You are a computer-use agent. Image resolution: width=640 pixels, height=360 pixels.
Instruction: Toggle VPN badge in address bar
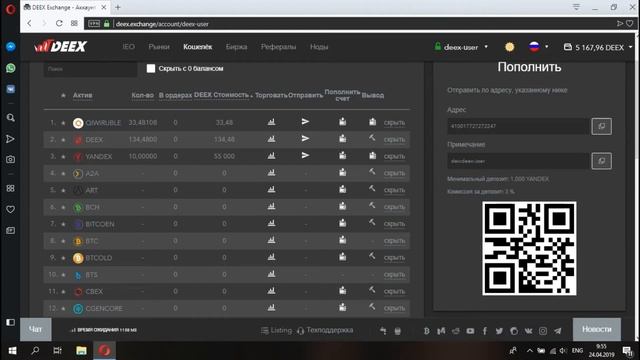[94, 24]
